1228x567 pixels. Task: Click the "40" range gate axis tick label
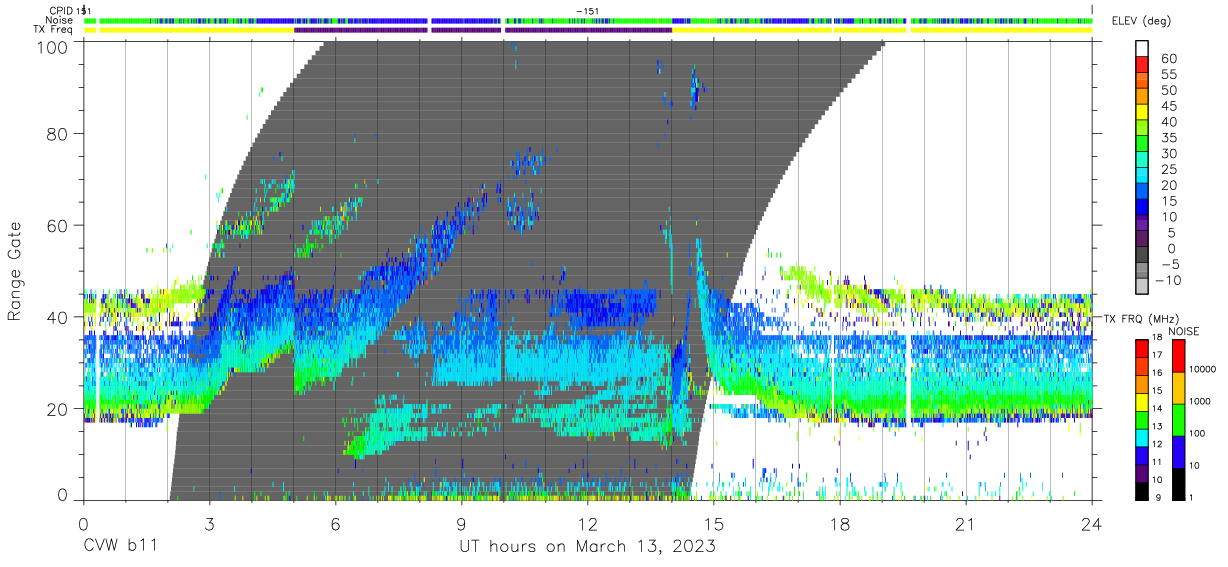coord(58,317)
